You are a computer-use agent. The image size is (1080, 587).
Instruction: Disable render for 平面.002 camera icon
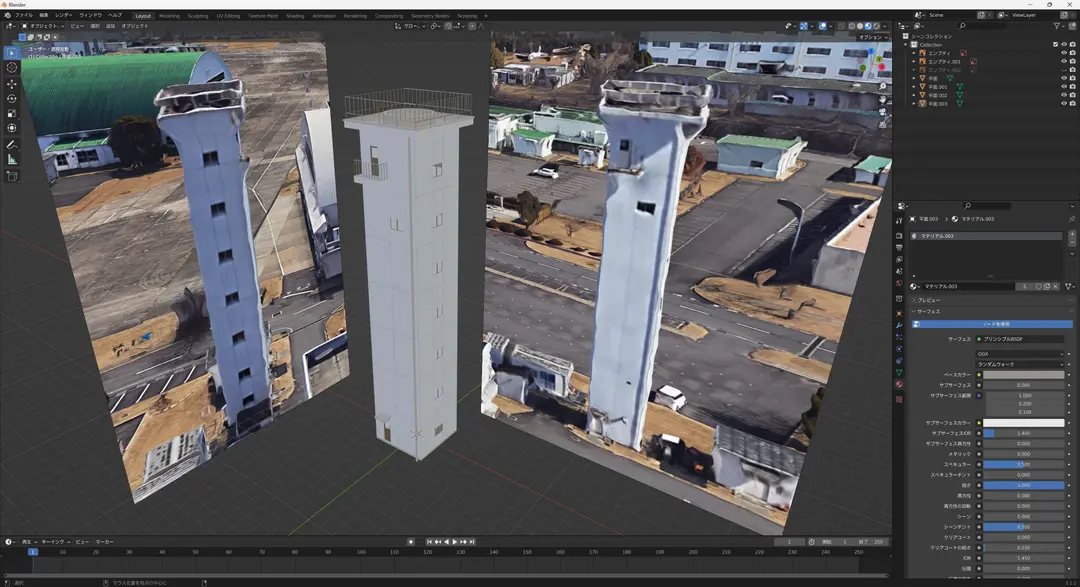pos(1072,95)
